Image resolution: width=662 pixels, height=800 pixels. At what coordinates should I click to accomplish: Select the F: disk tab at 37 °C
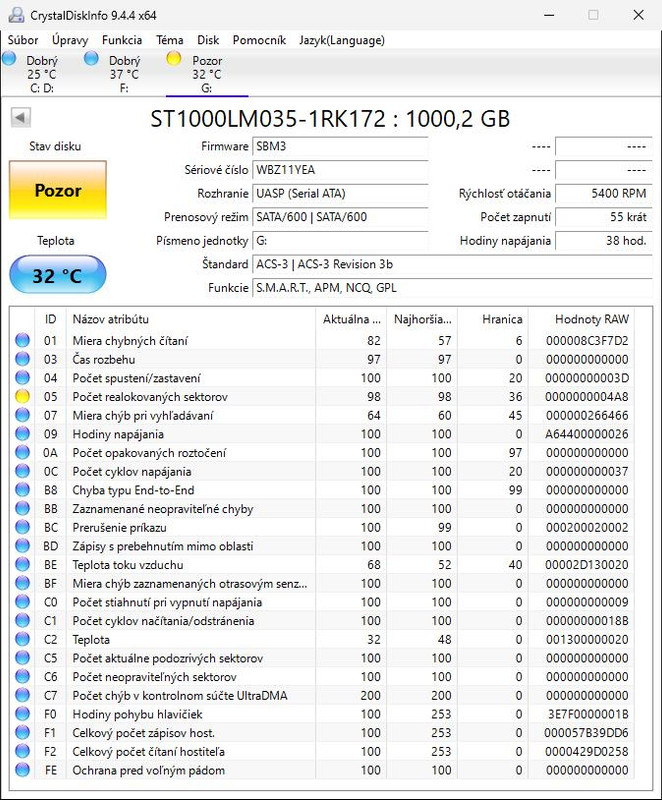pos(124,74)
